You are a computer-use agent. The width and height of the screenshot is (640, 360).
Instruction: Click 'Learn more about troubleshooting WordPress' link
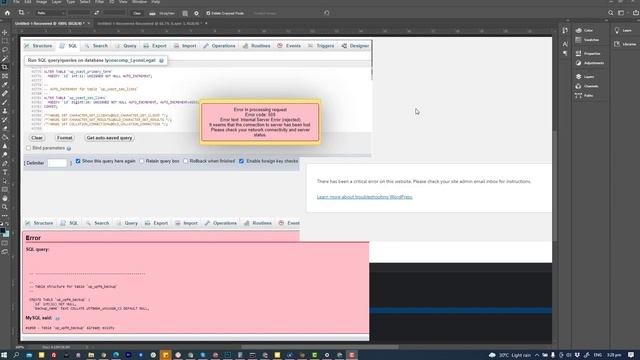pos(364,197)
